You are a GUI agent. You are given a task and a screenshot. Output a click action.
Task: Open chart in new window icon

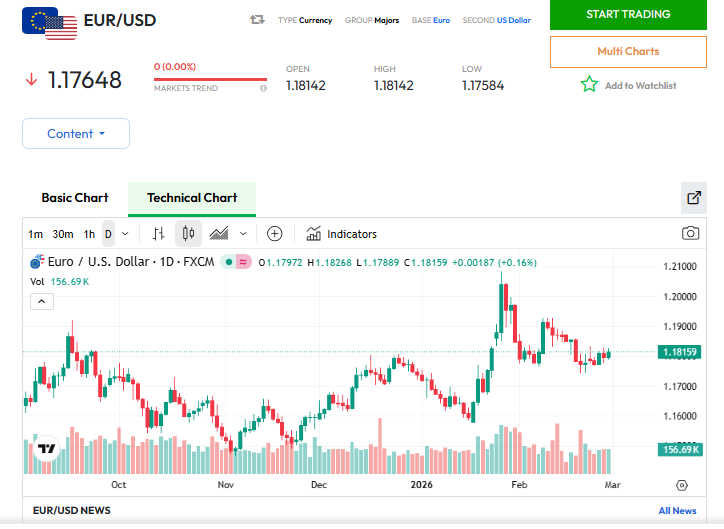(694, 198)
